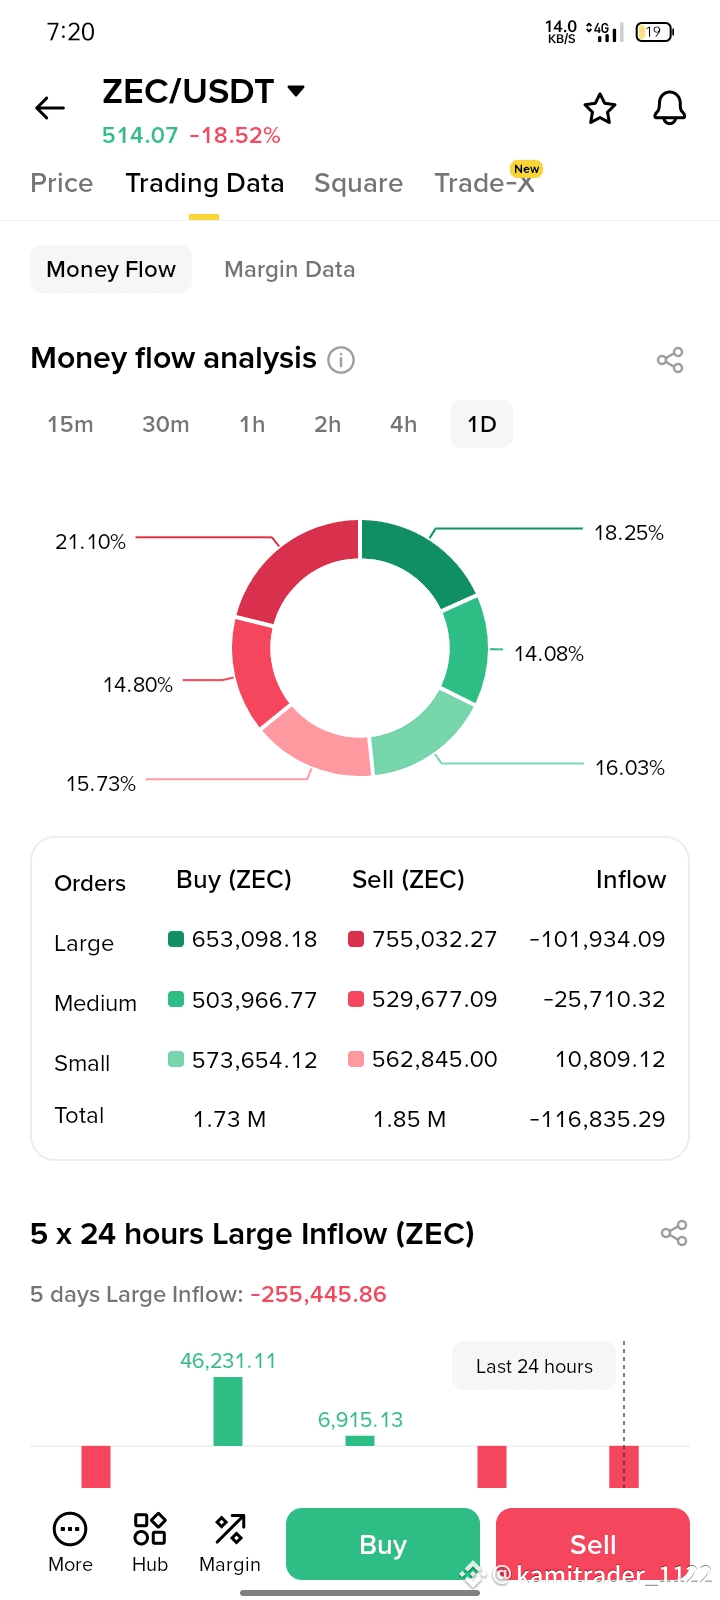The image size is (720, 1600).
Task: Open the Margin trading icon
Action: [x=230, y=1529]
